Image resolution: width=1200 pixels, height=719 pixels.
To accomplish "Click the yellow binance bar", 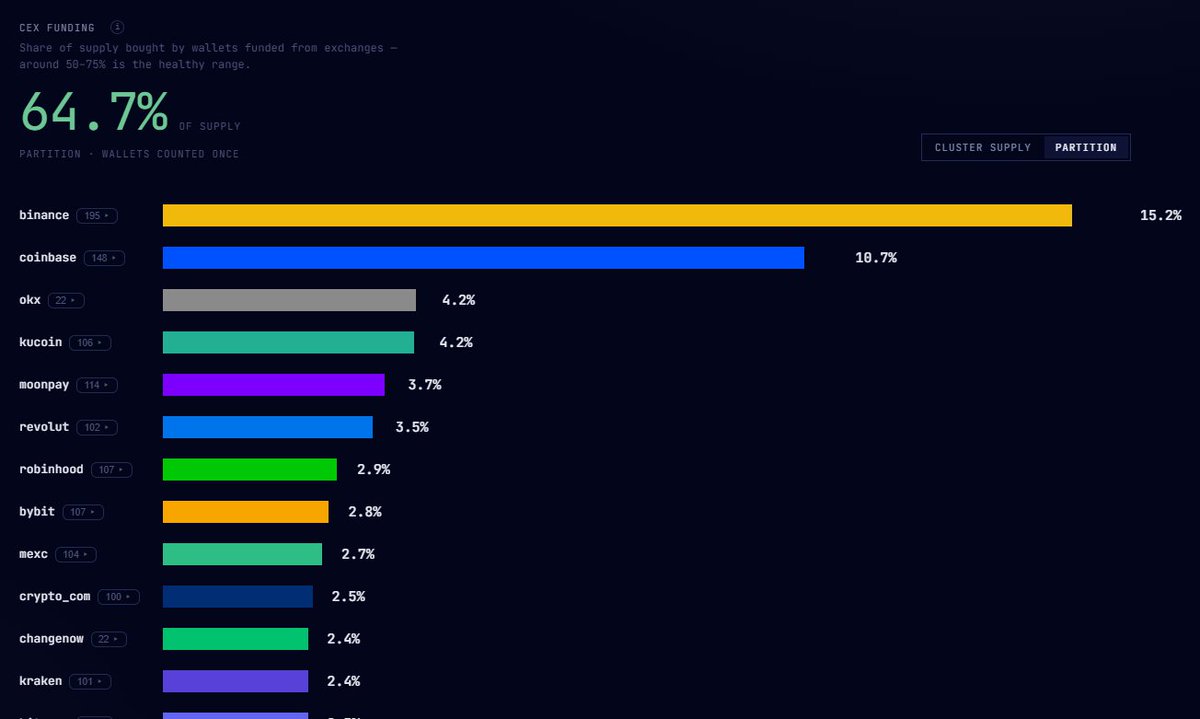I will coord(617,216).
